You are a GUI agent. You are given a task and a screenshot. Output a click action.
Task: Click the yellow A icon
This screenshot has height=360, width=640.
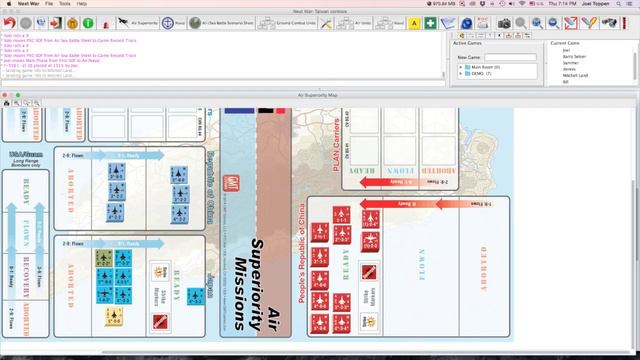pos(414,23)
